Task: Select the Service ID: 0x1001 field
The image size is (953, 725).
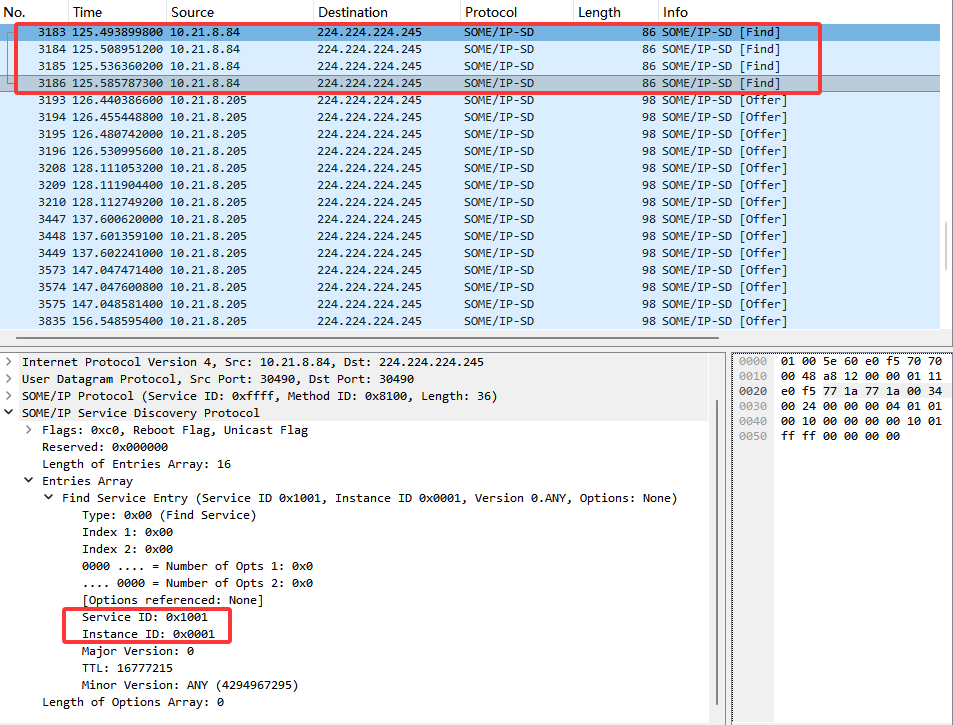Action: click(145, 617)
